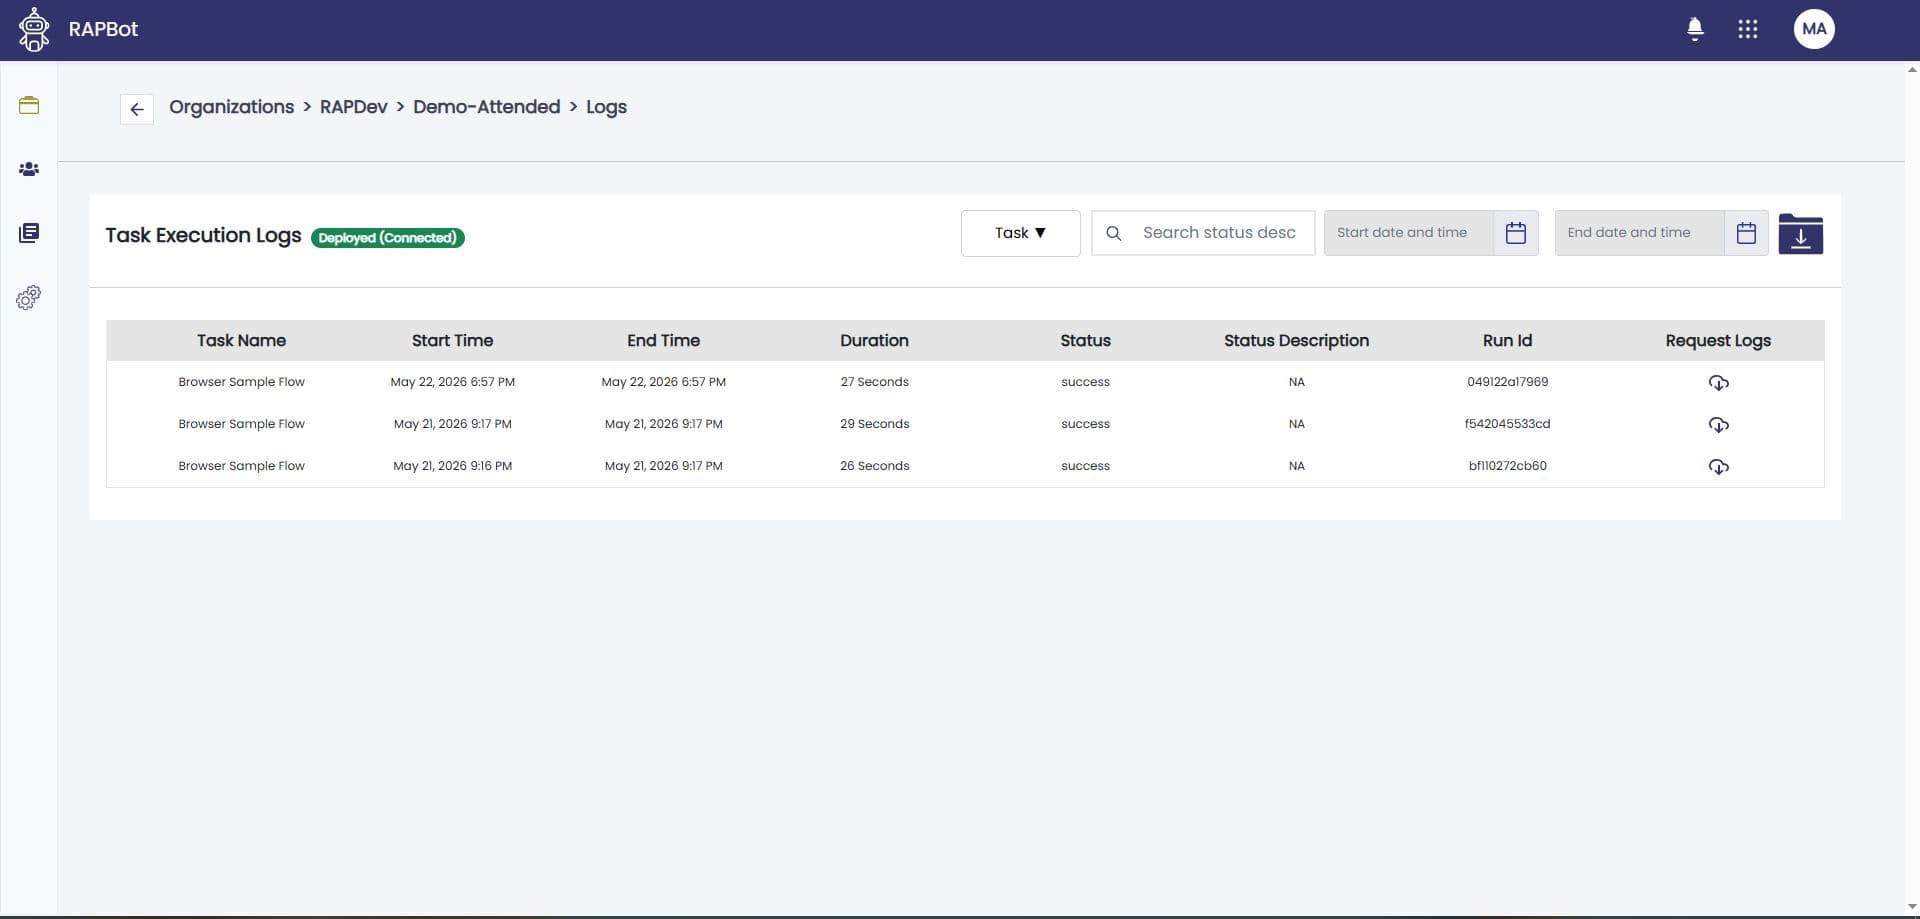This screenshot has height=919, width=1920.
Task: Click the Status Description column header
Action: [x=1296, y=340]
